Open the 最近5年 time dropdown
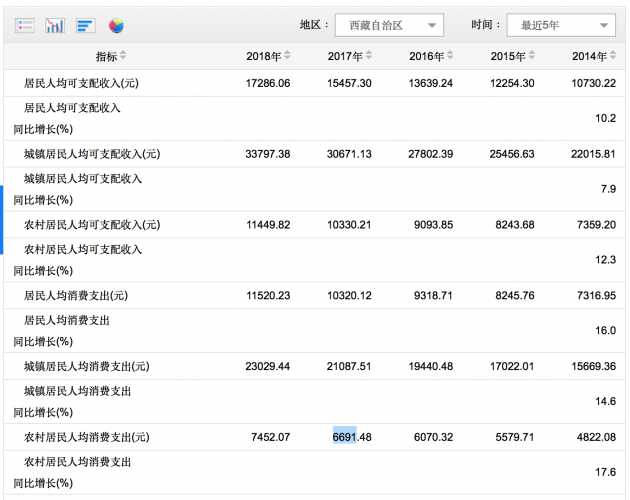Viewport: 630px width, 500px height. 561,25
